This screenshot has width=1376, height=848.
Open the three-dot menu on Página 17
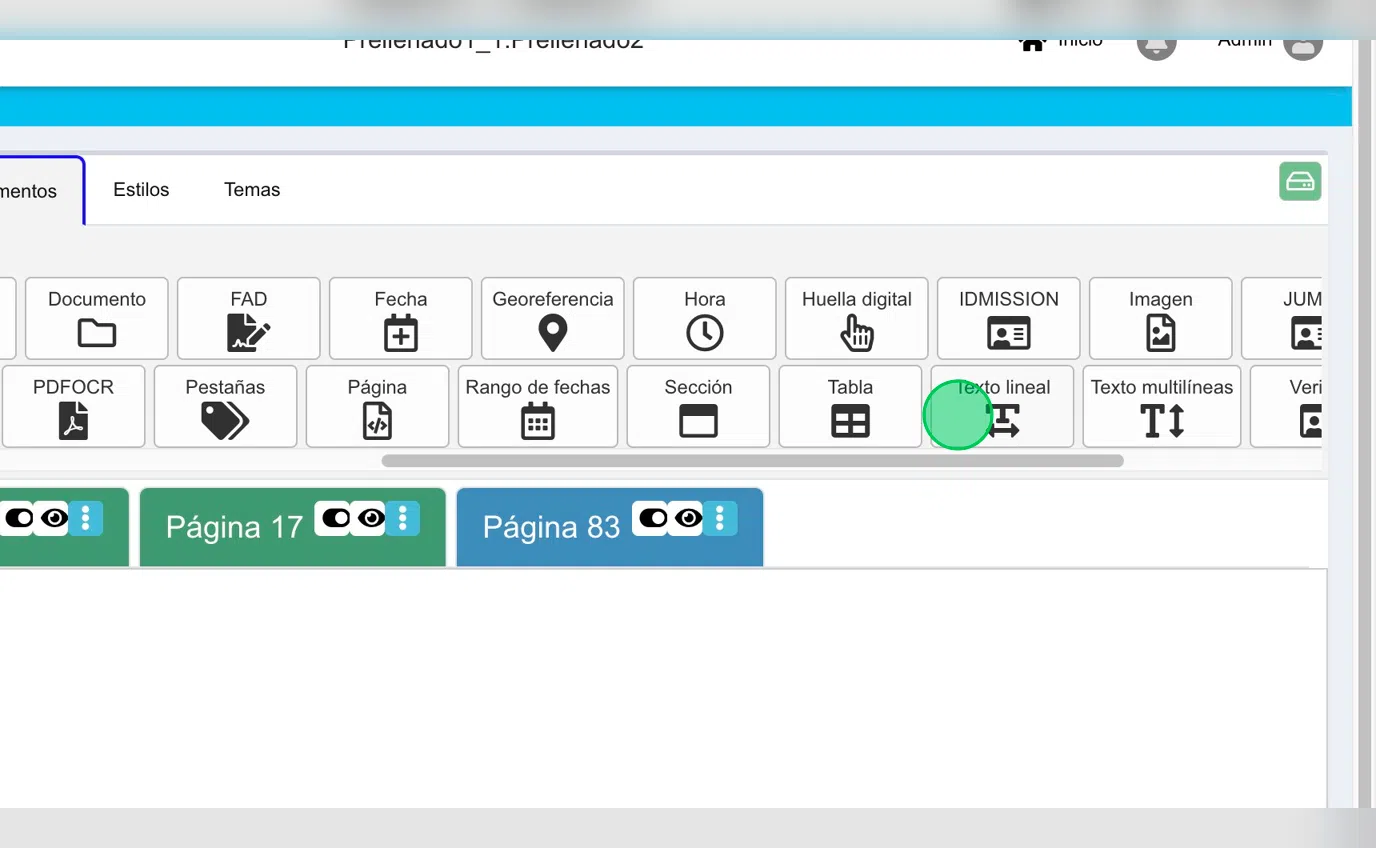point(403,518)
